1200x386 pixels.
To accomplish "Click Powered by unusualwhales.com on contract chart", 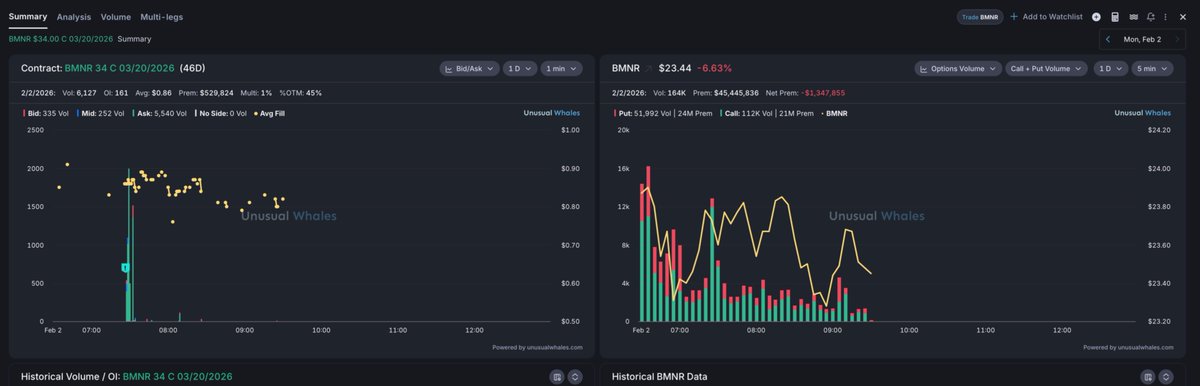I will pyautogui.click(x=539, y=348).
